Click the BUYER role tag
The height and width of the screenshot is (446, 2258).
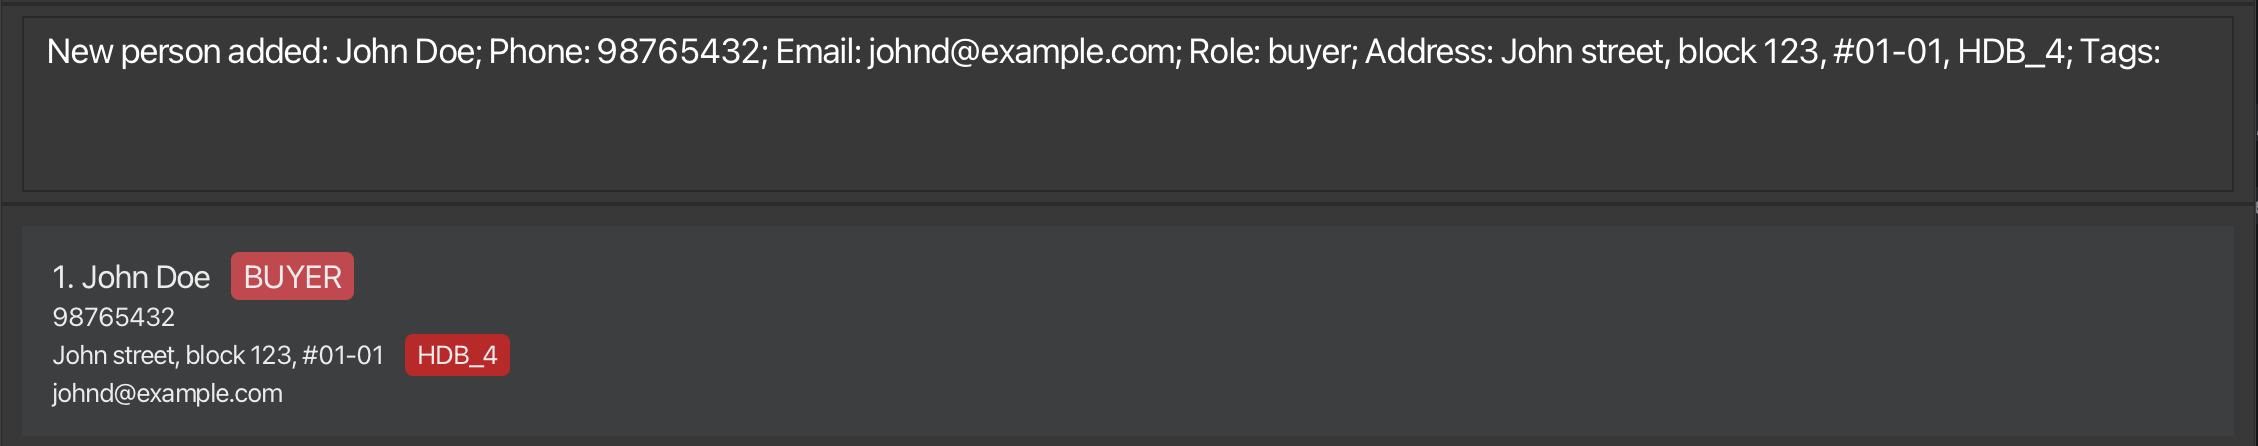pyautogui.click(x=292, y=277)
